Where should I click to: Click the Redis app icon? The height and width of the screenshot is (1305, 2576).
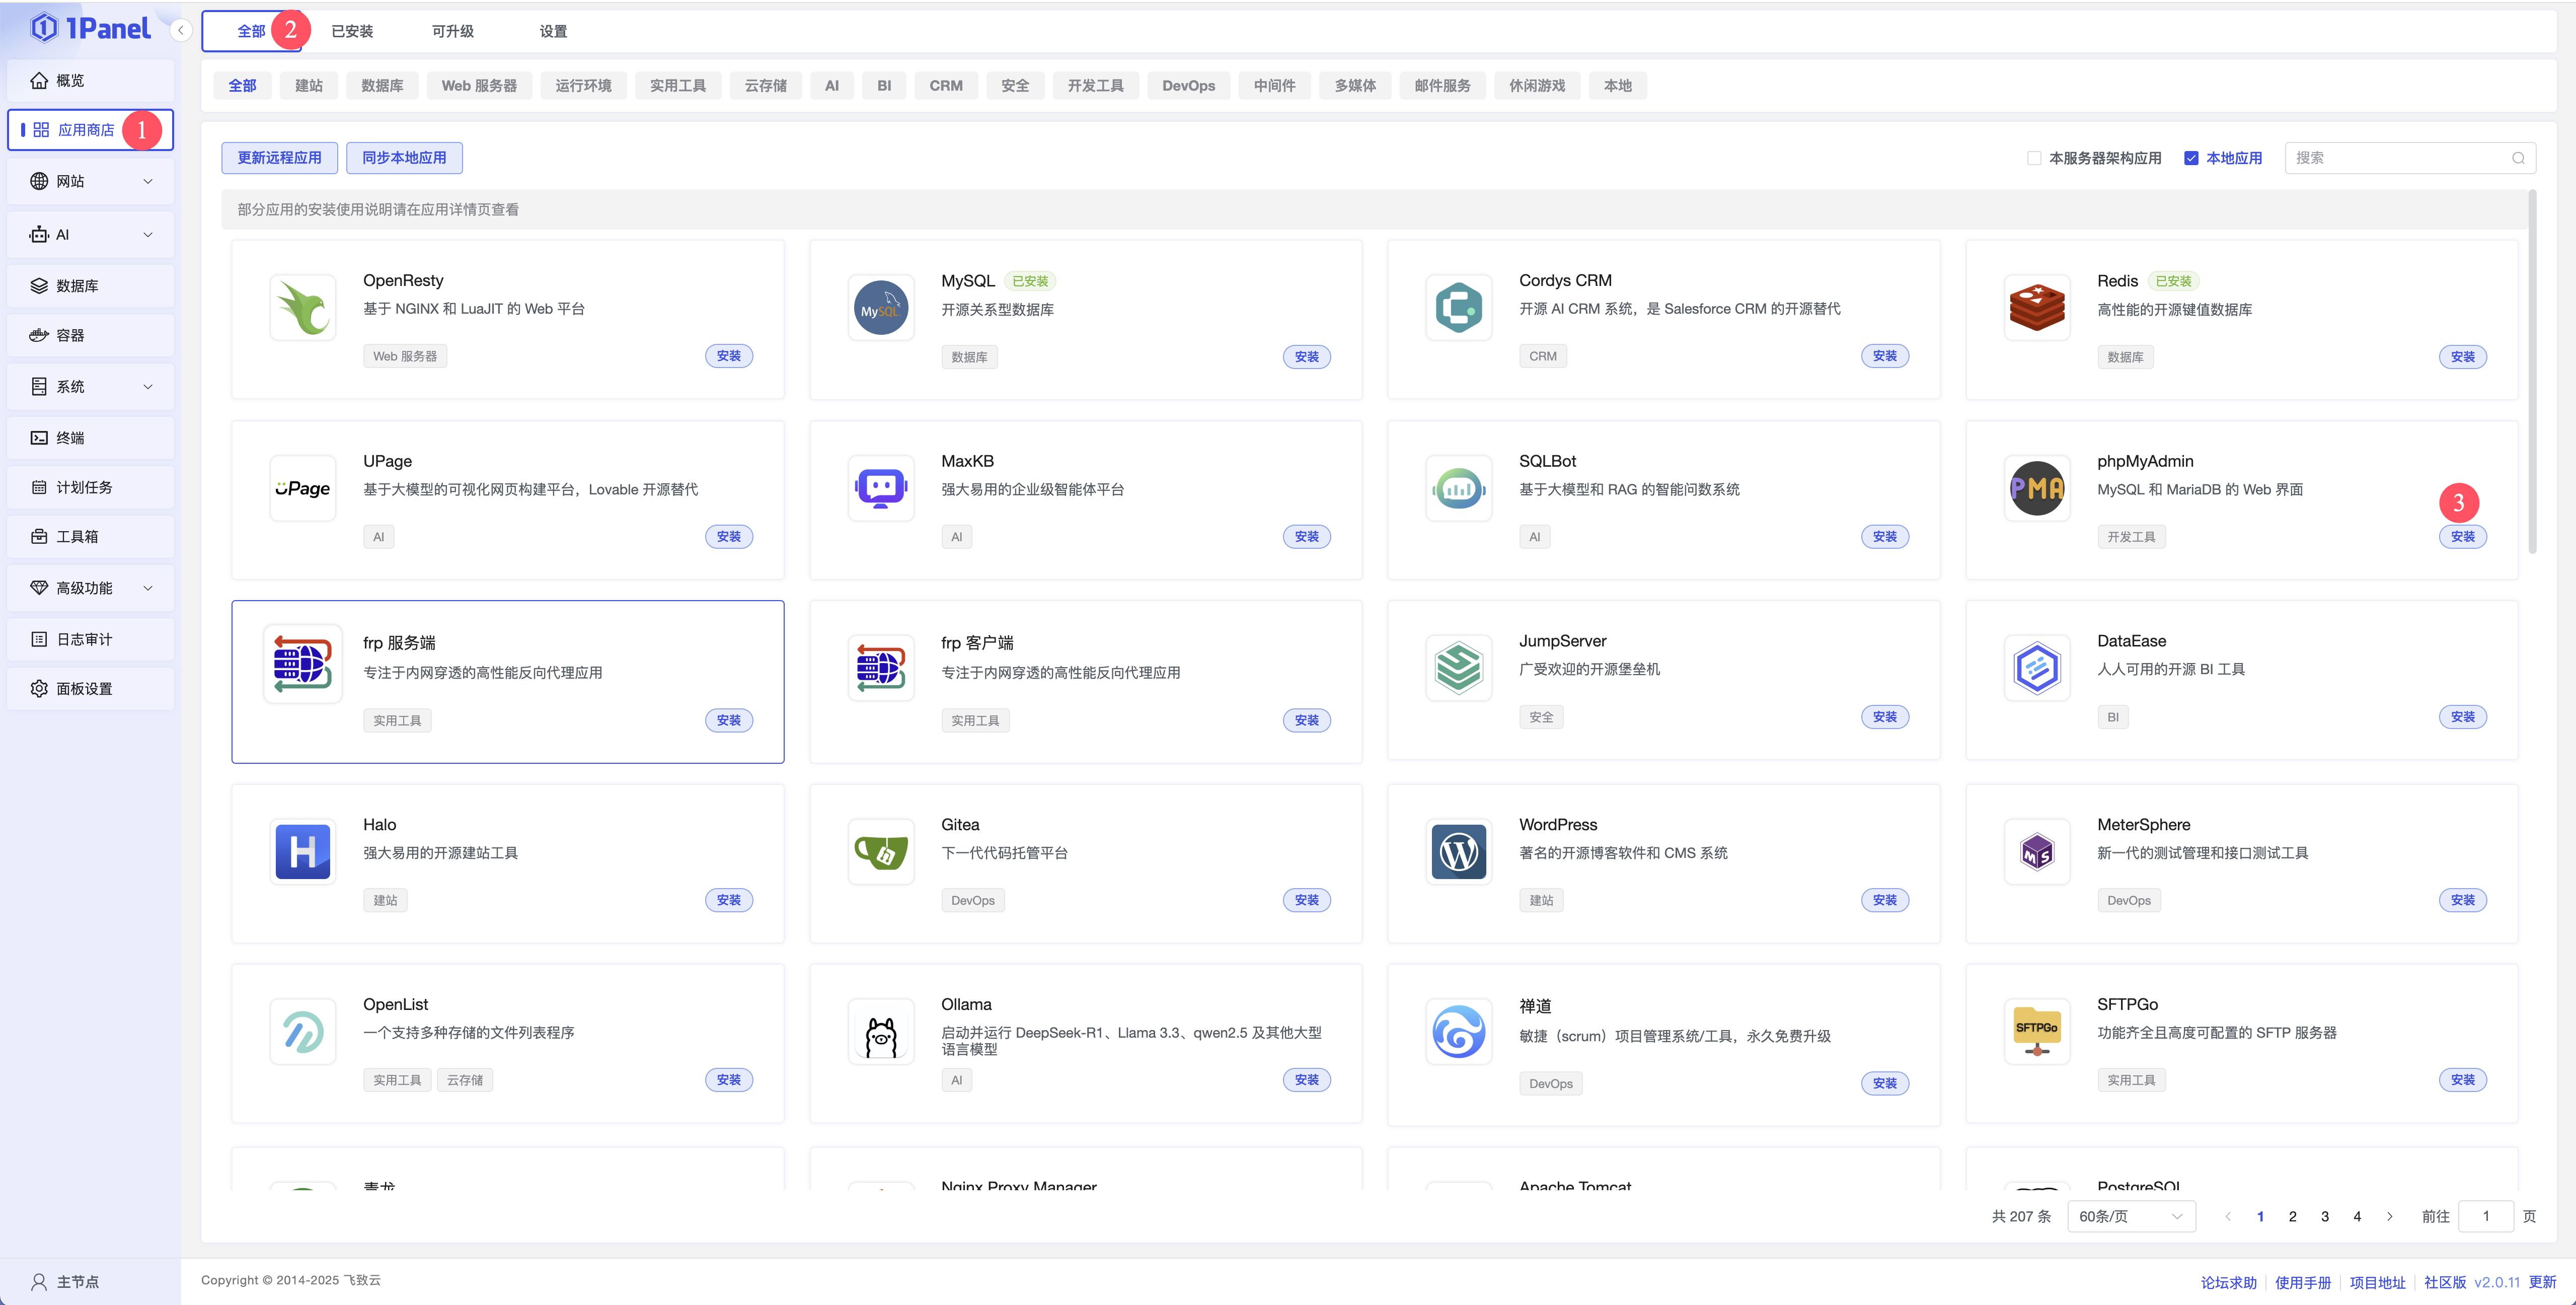[2036, 307]
